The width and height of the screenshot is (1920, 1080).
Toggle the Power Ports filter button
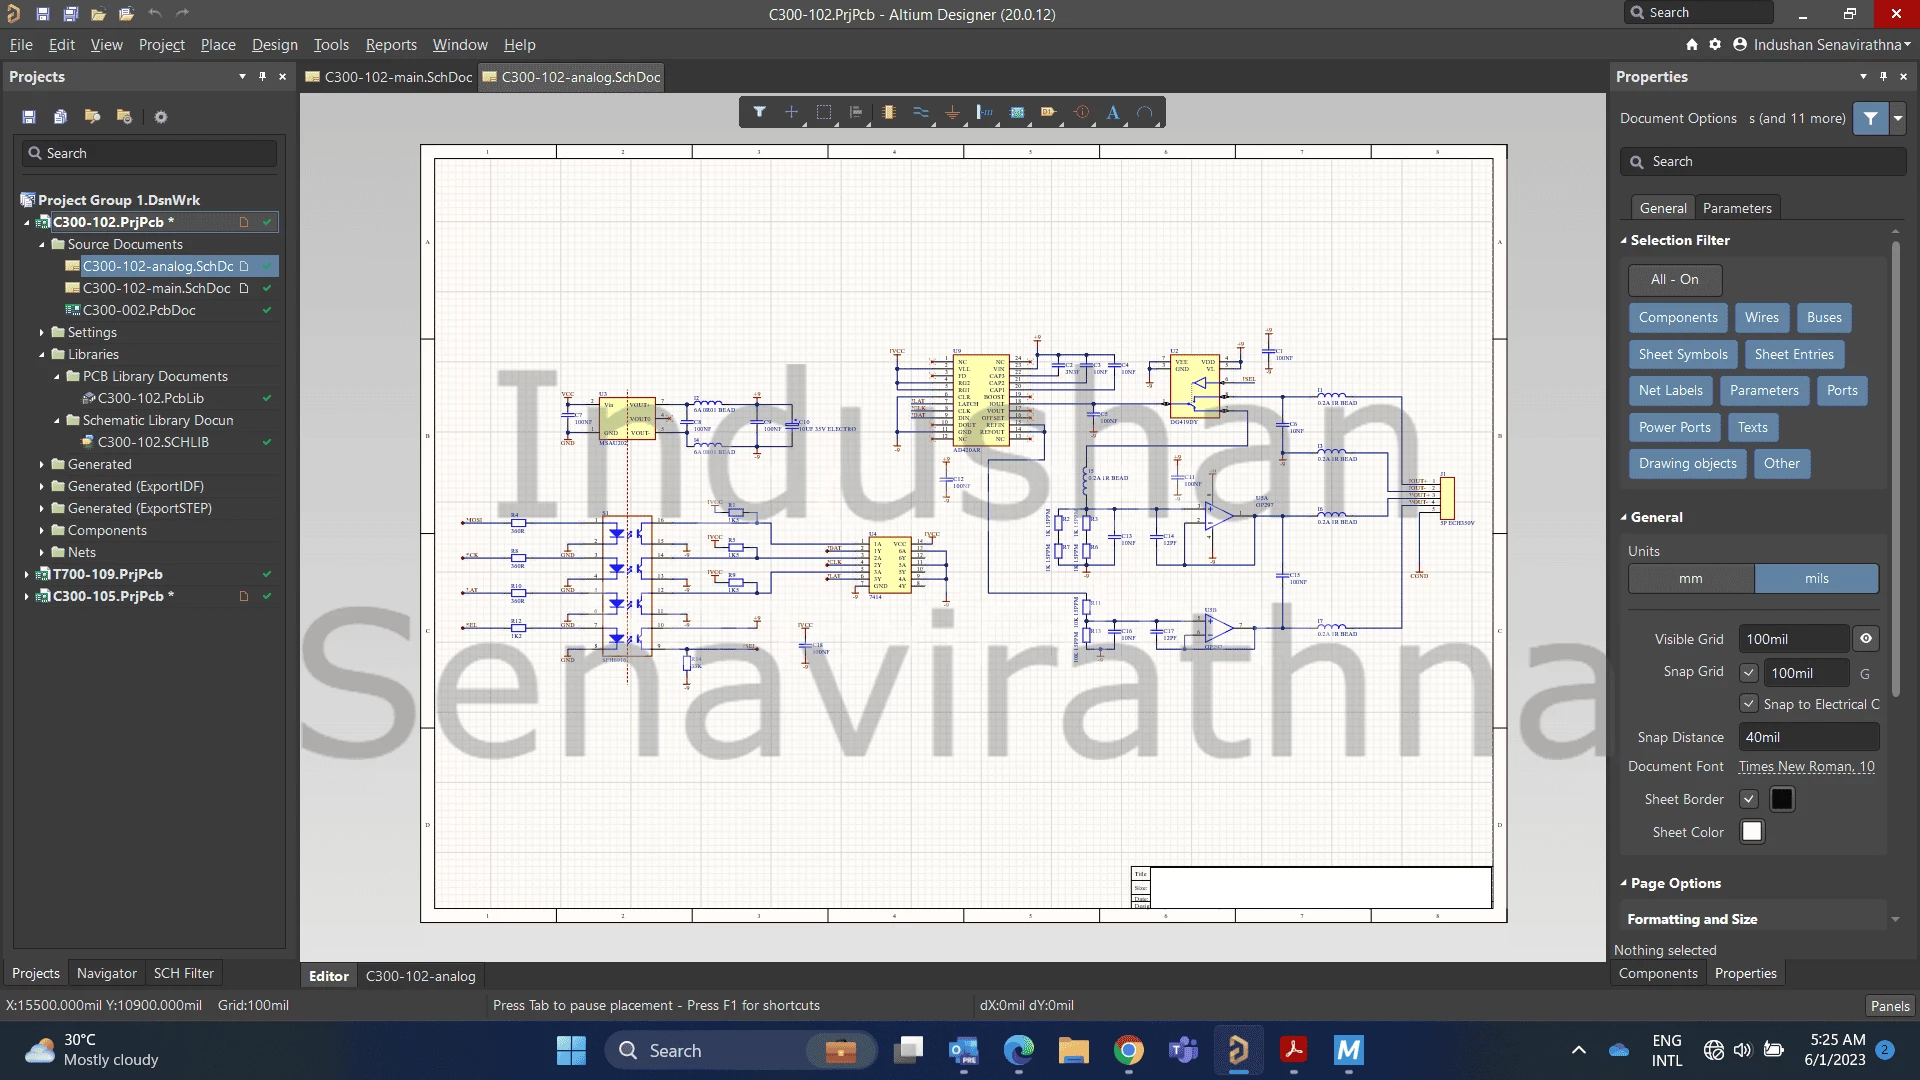point(1674,428)
